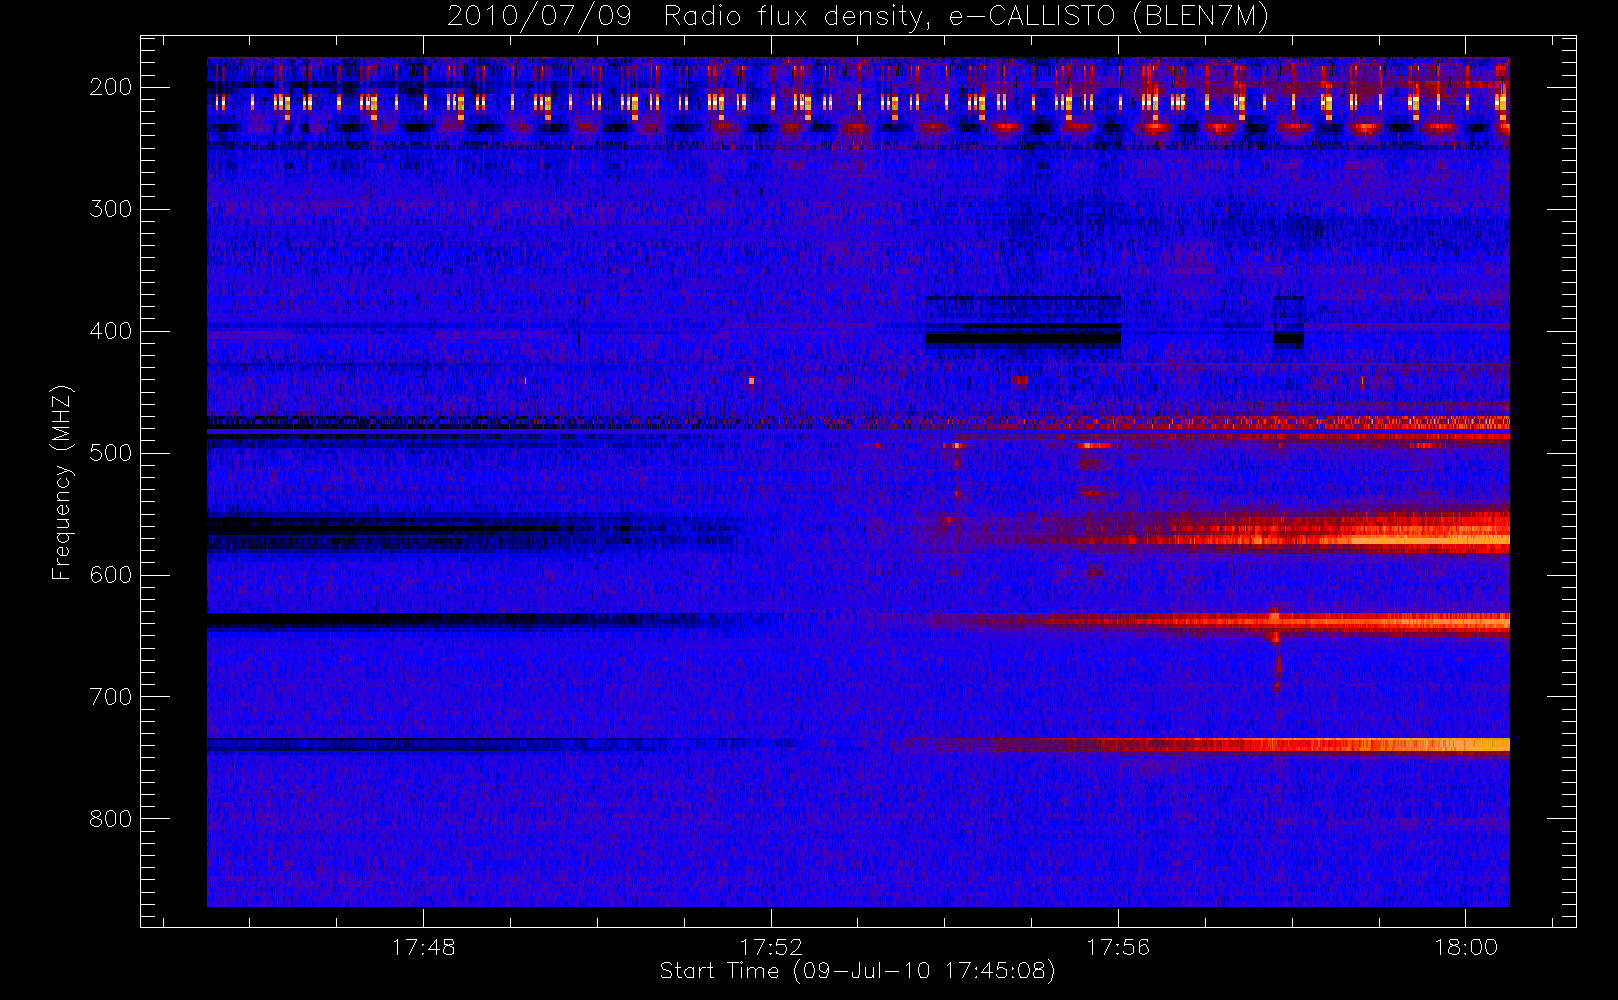Click the 17:48 time tick label
1618x1000 pixels.
tap(423, 947)
